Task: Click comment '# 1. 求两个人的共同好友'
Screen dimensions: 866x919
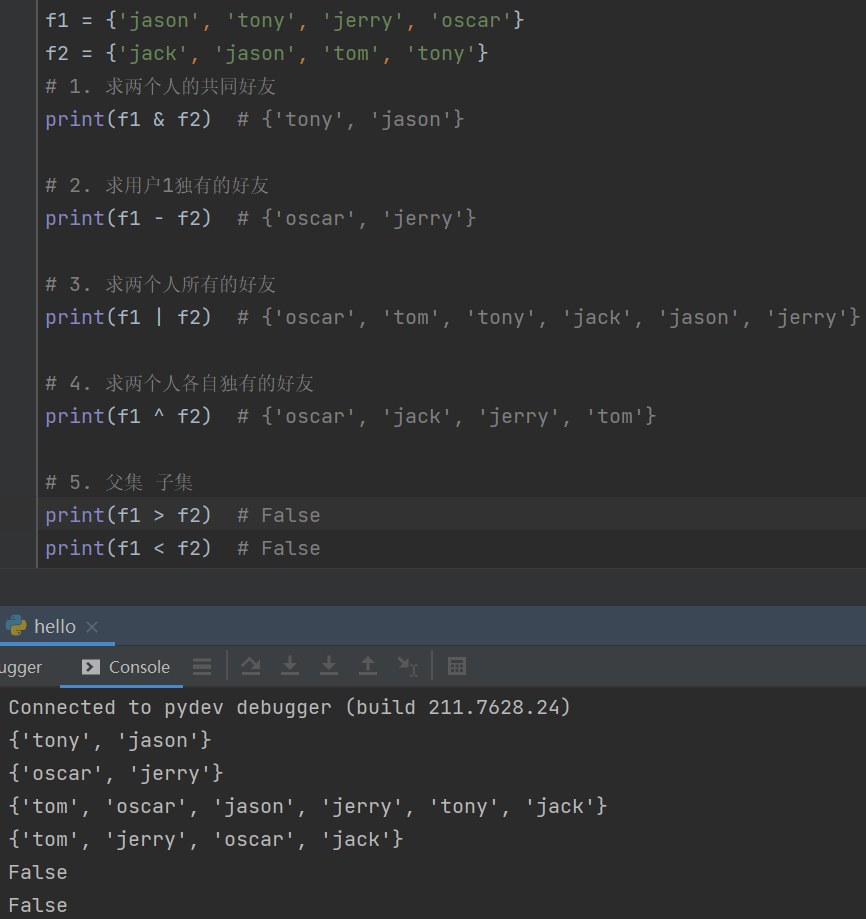Action: [161, 87]
